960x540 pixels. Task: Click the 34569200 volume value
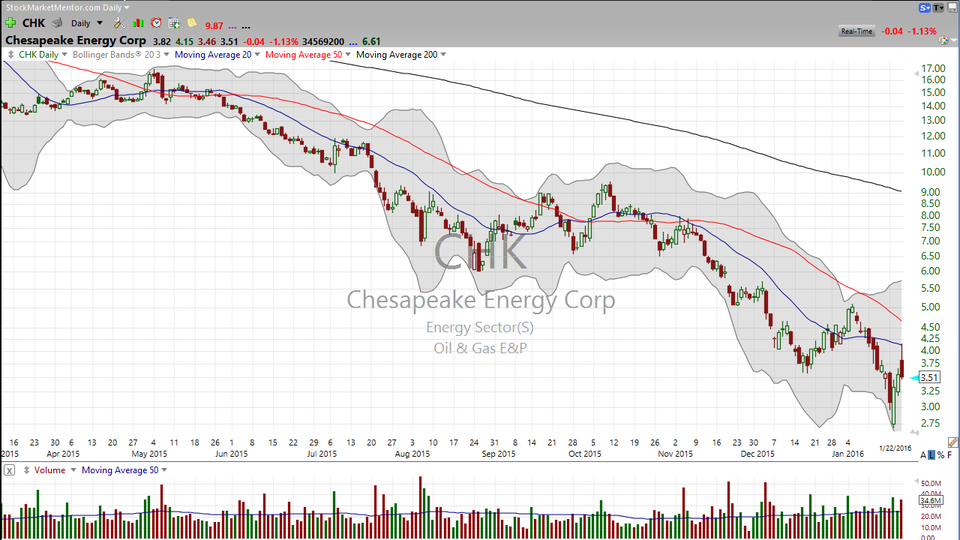pyautogui.click(x=323, y=42)
